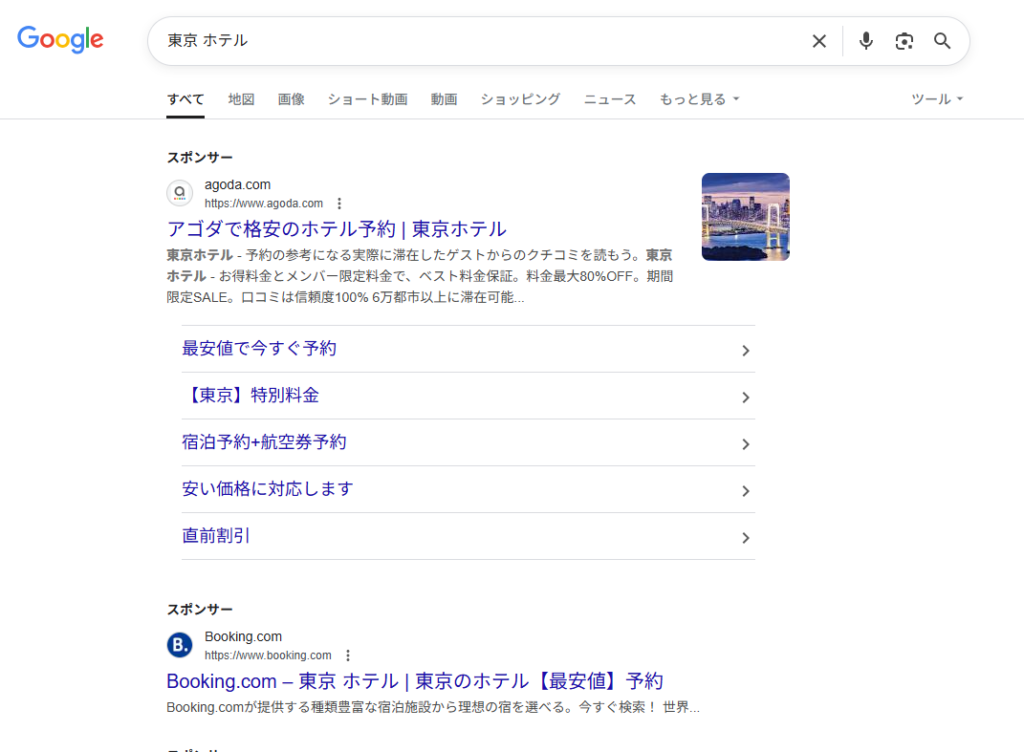Click the agoda.com favicon

point(180,193)
